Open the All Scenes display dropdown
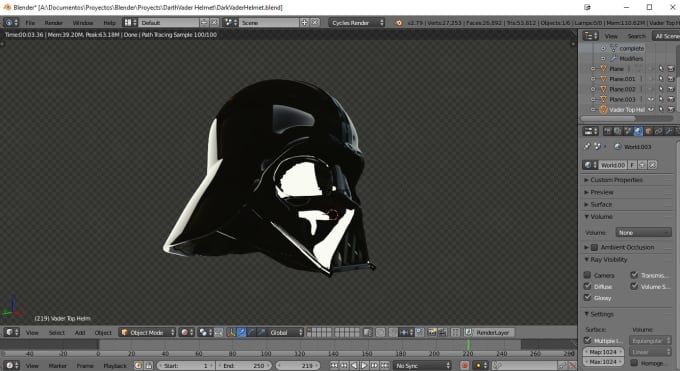This screenshot has height=371, width=680. 666,36
